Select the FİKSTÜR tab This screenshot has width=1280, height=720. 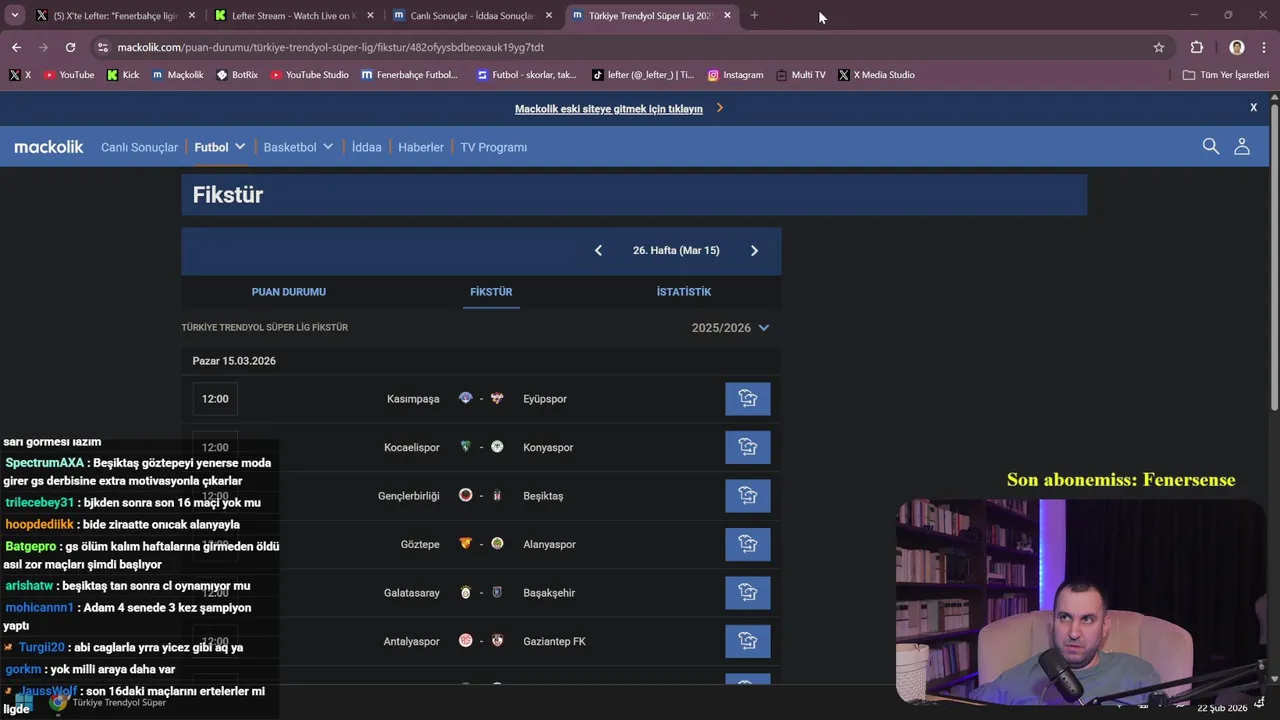point(491,292)
